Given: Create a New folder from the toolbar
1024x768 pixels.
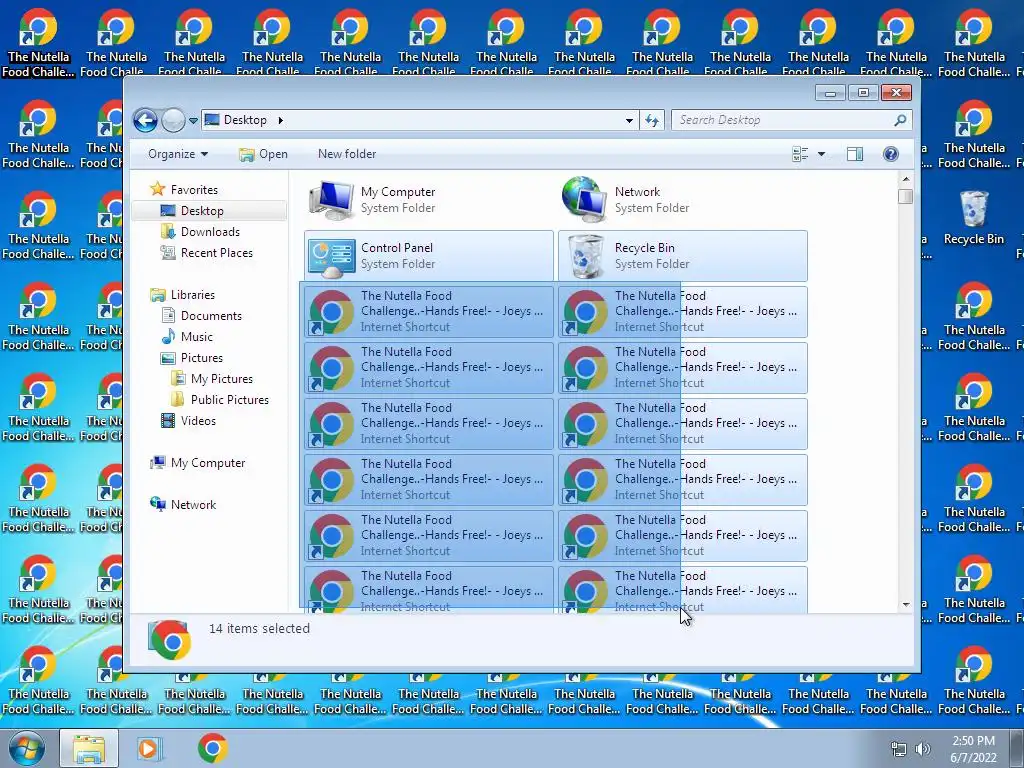Looking at the screenshot, I should tap(347, 154).
